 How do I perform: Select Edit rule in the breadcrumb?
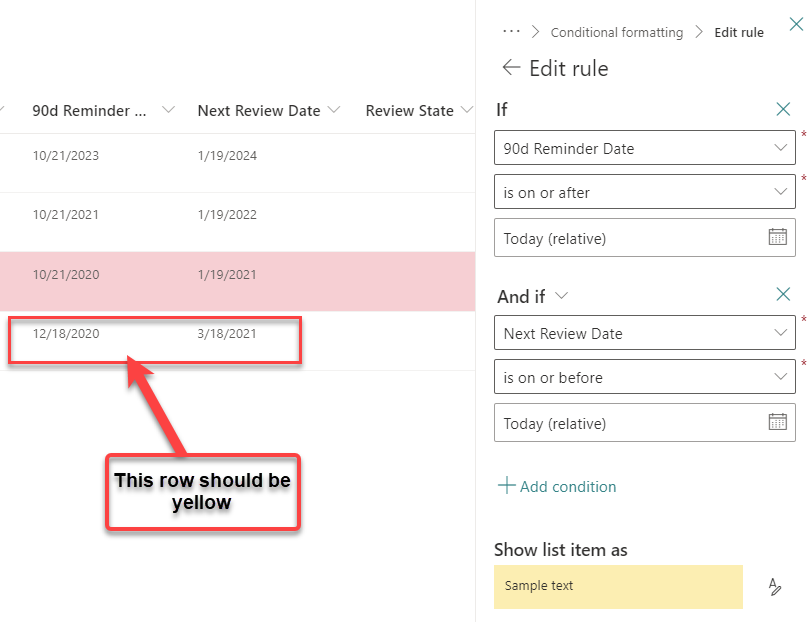pyautogui.click(x=738, y=31)
